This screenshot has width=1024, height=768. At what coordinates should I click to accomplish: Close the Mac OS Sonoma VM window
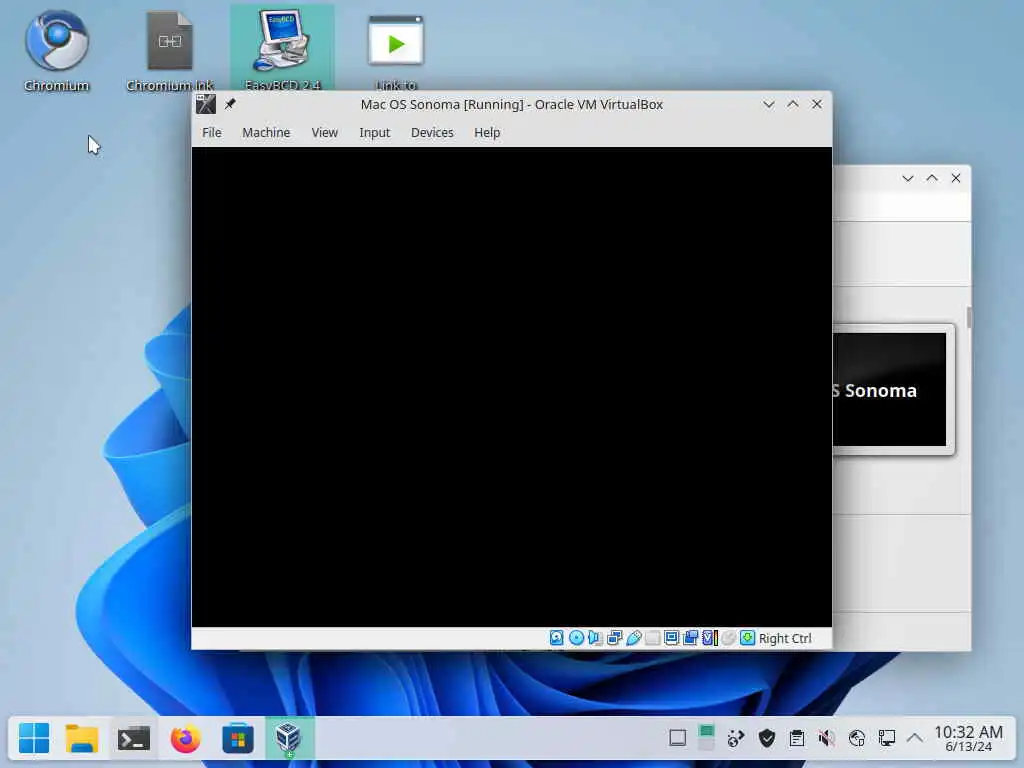click(817, 104)
